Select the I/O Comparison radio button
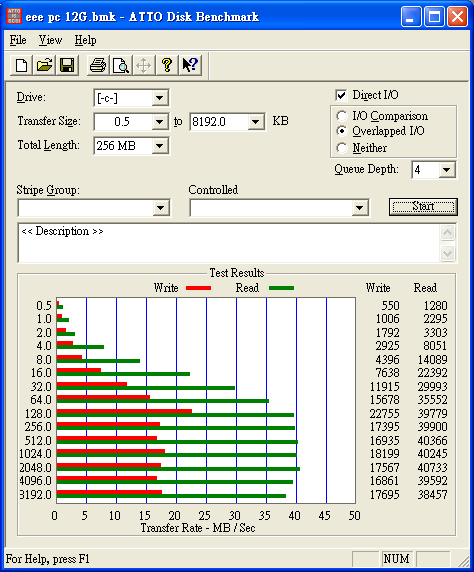 (x=342, y=116)
